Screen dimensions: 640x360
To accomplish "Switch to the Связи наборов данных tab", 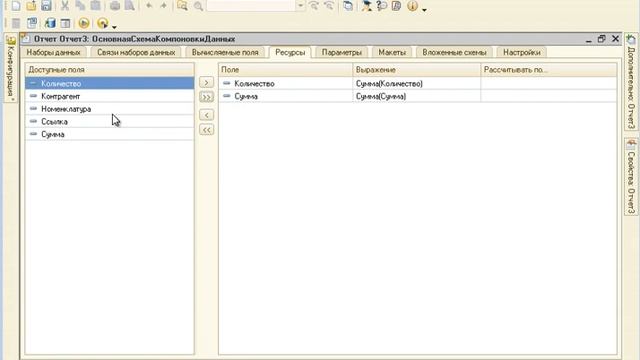I will (136, 52).
